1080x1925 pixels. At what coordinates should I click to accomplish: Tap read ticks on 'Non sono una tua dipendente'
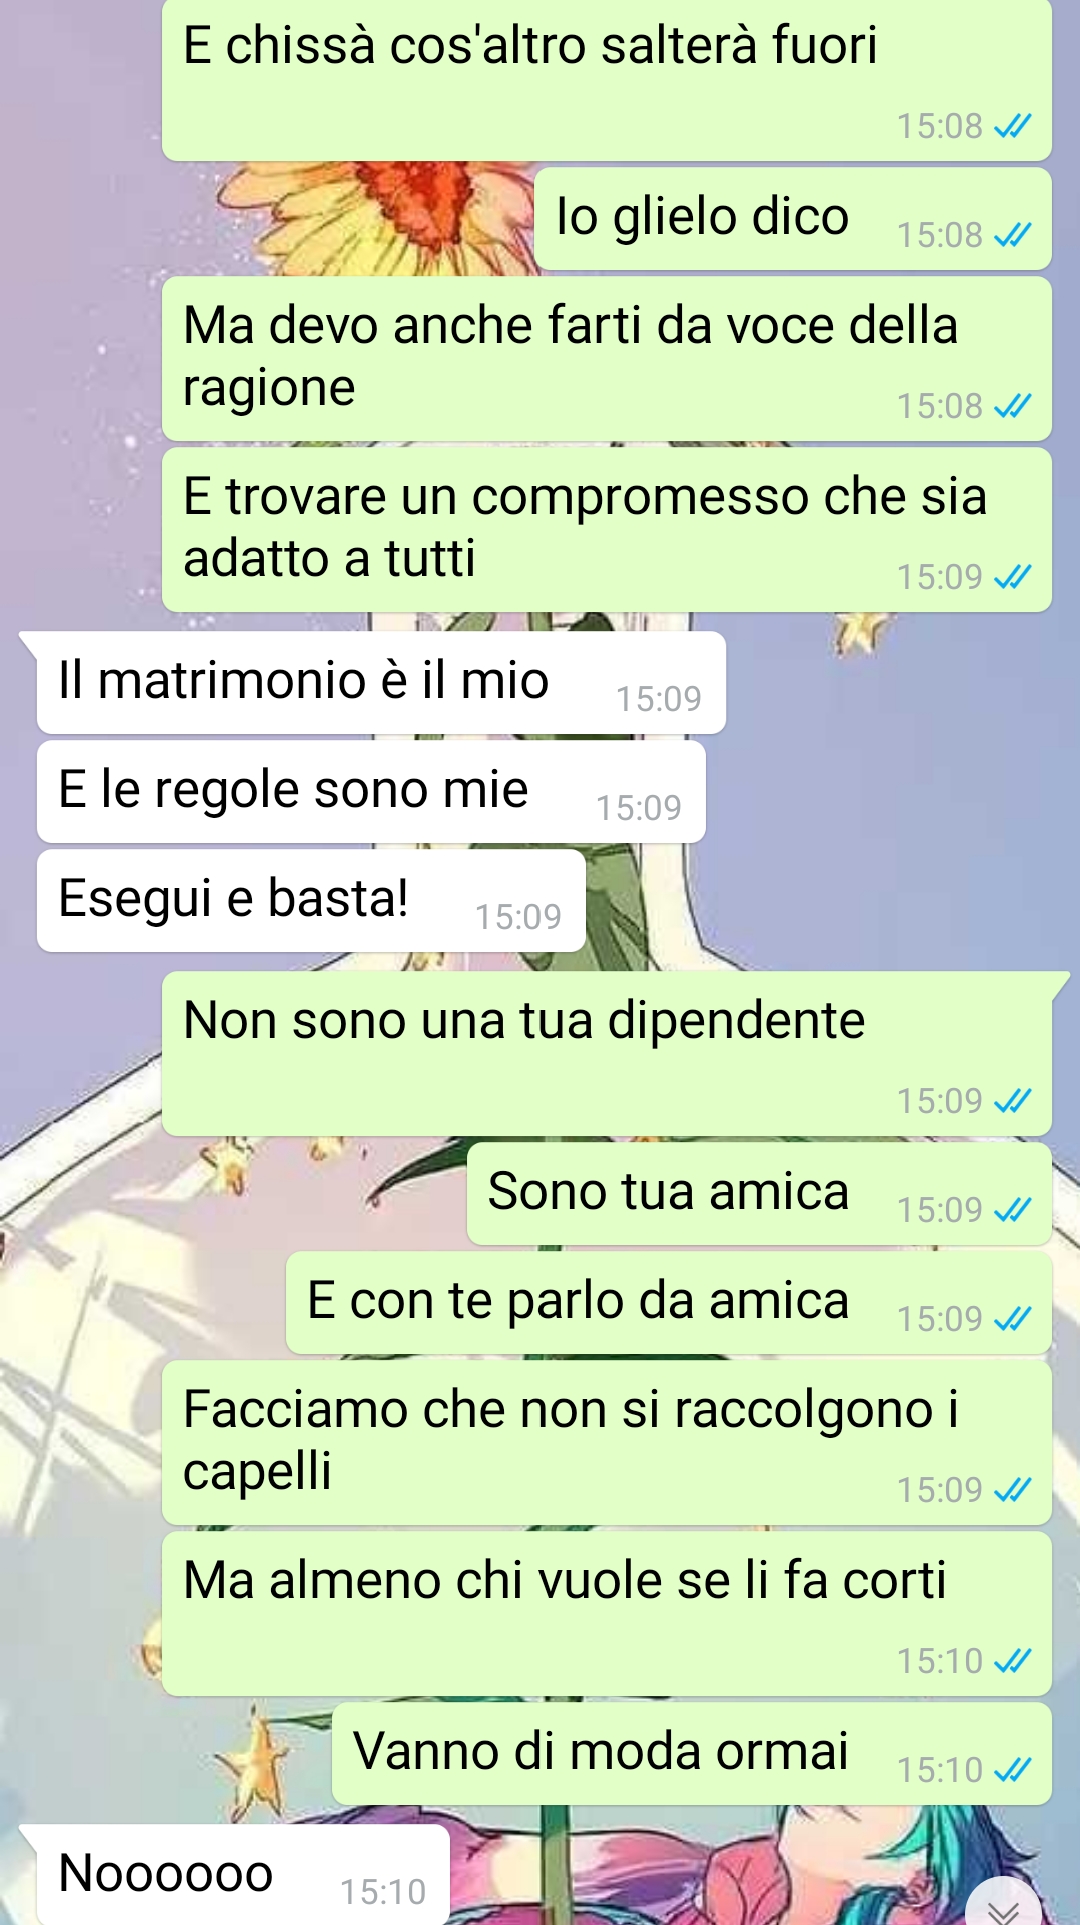tap(1013, 1101)
